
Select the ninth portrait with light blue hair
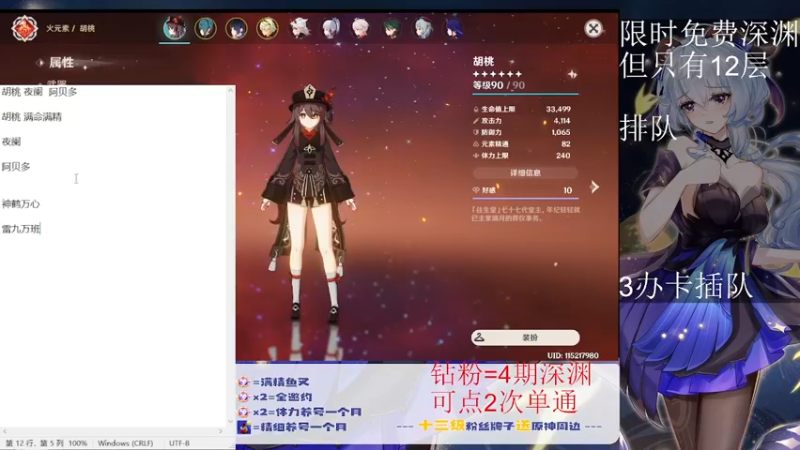[x=423, y=28]
